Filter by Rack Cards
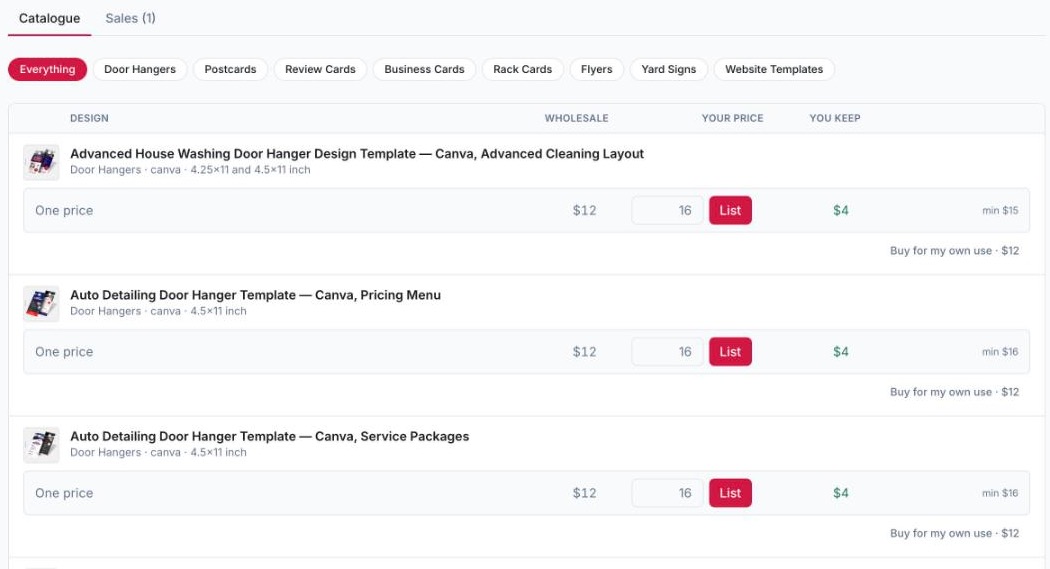This screenshot has height=569, width=1050. [x=523, y=69]
